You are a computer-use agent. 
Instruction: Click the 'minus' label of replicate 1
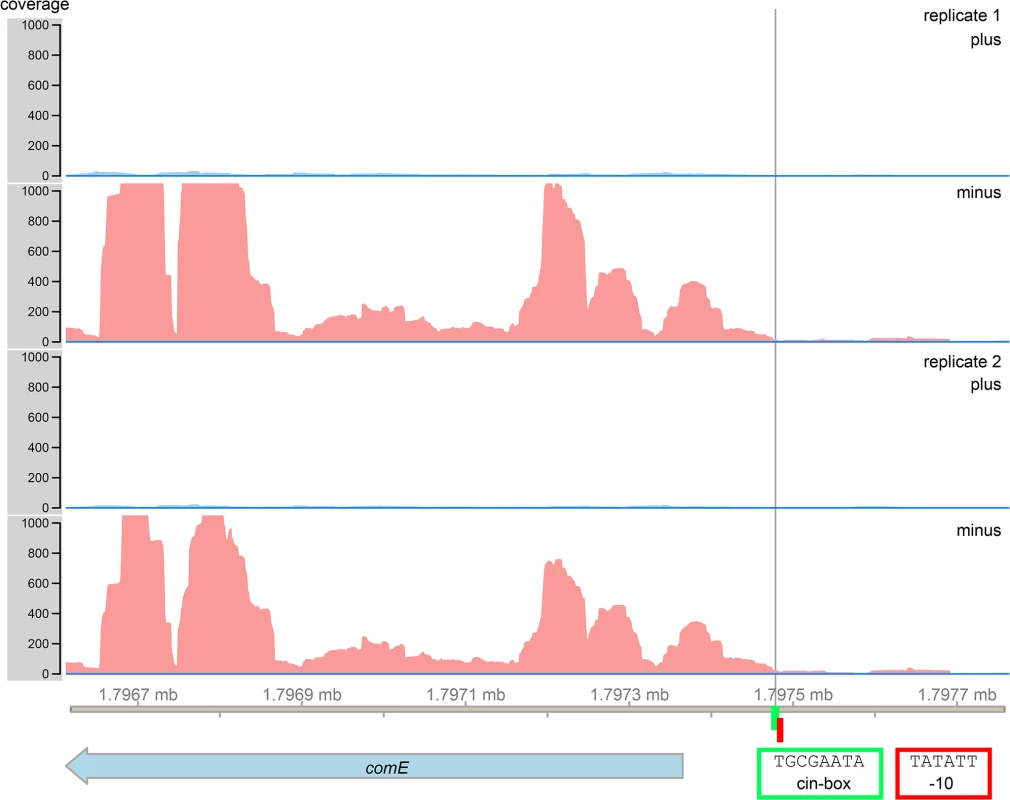pos(978,193)
